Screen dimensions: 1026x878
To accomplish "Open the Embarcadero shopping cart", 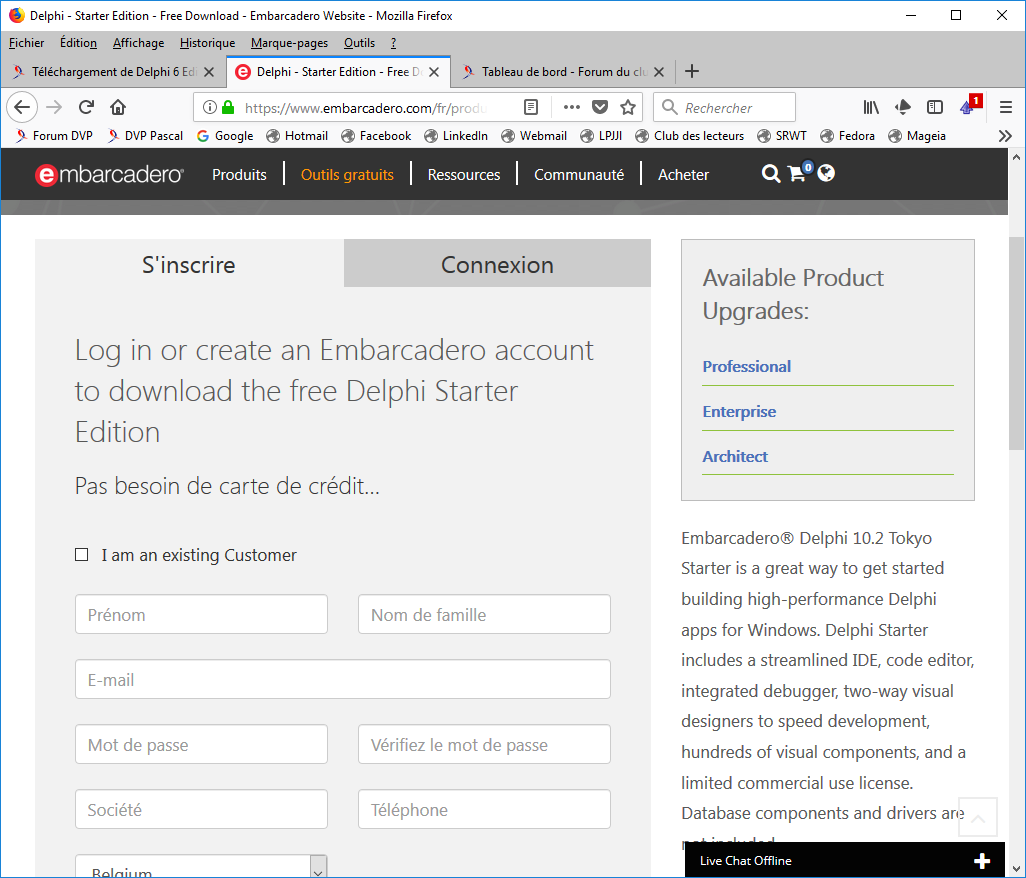I will point(798,174).
